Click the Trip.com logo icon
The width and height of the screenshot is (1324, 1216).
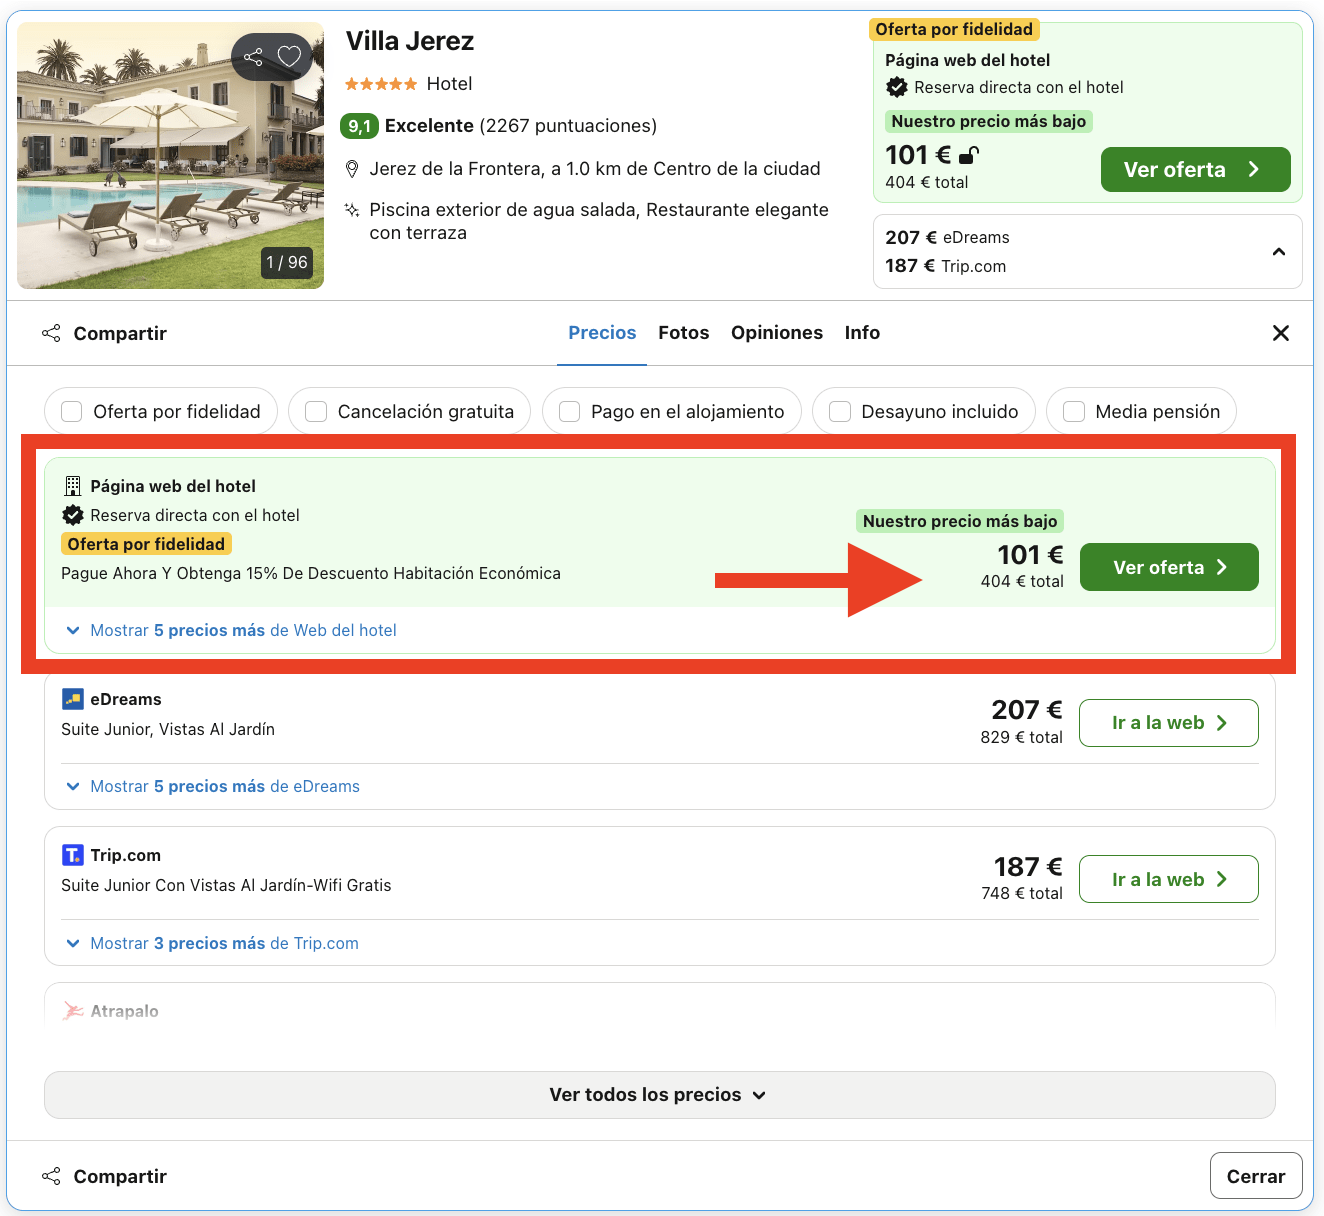[71, 854]
